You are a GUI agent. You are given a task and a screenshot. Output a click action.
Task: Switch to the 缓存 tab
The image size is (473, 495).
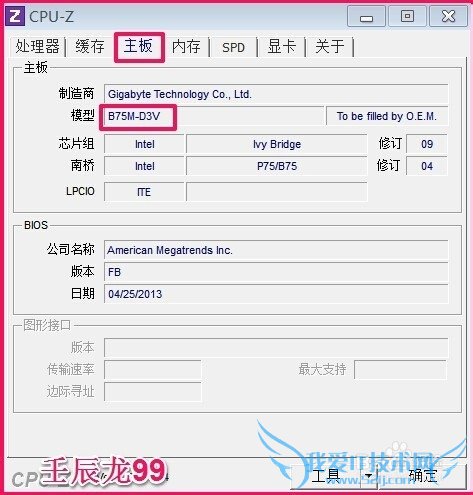coord(90,46)
